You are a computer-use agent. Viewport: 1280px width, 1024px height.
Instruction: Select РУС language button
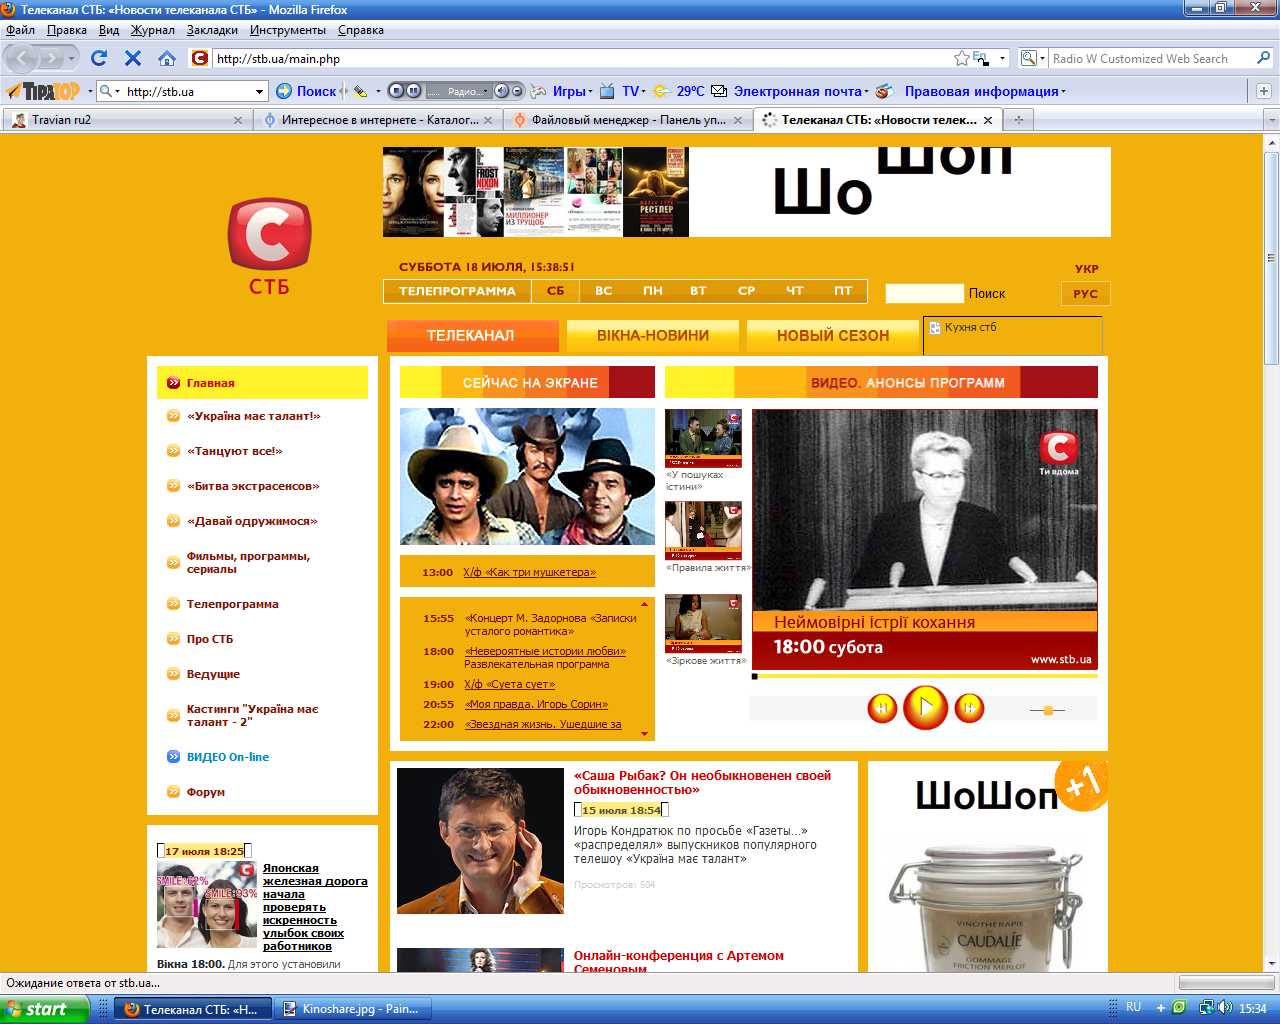click(x=1085, y=294)
